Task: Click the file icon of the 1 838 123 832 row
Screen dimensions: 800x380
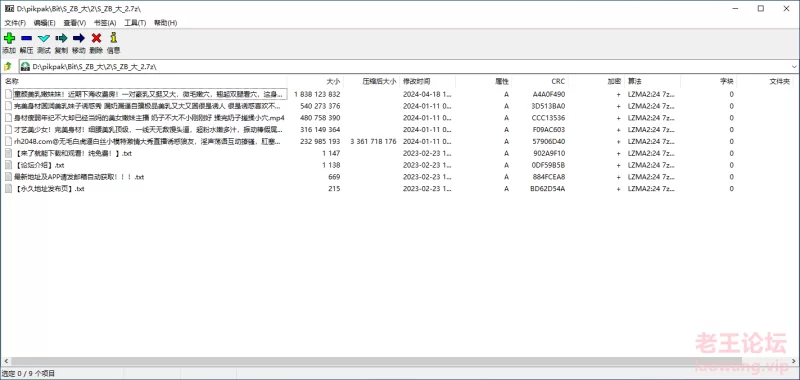Action: 8,94
